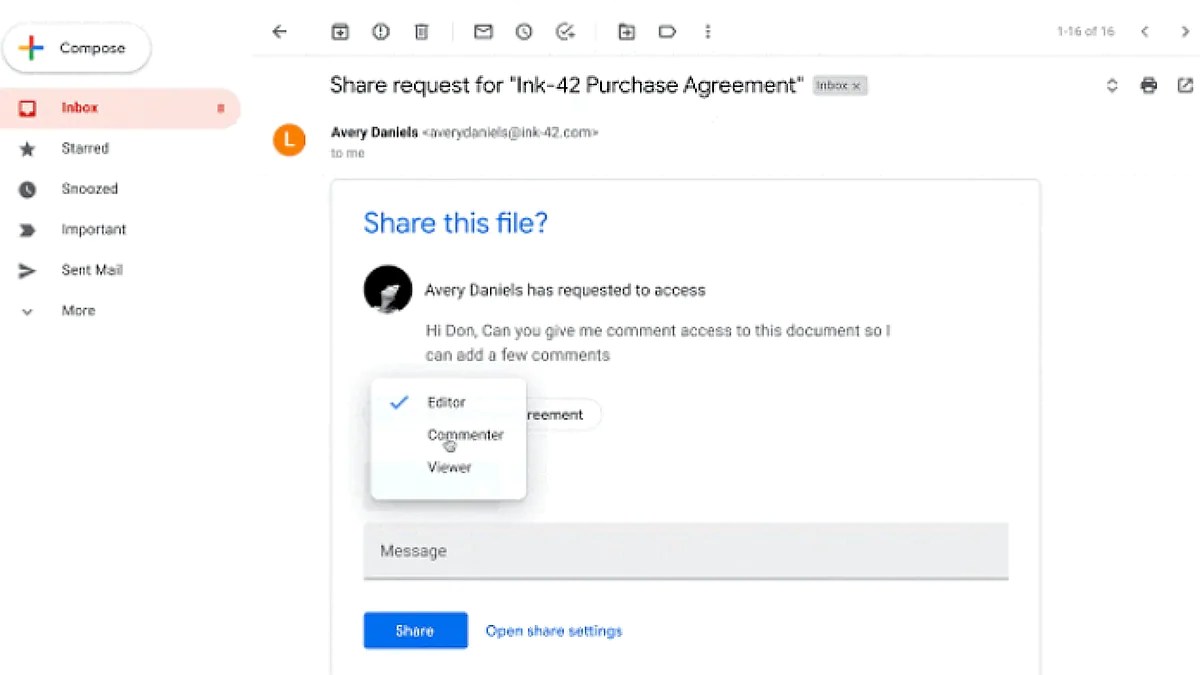Print the email with the printer icon
Screen dimensions: 1200x675
(1148, 85)
